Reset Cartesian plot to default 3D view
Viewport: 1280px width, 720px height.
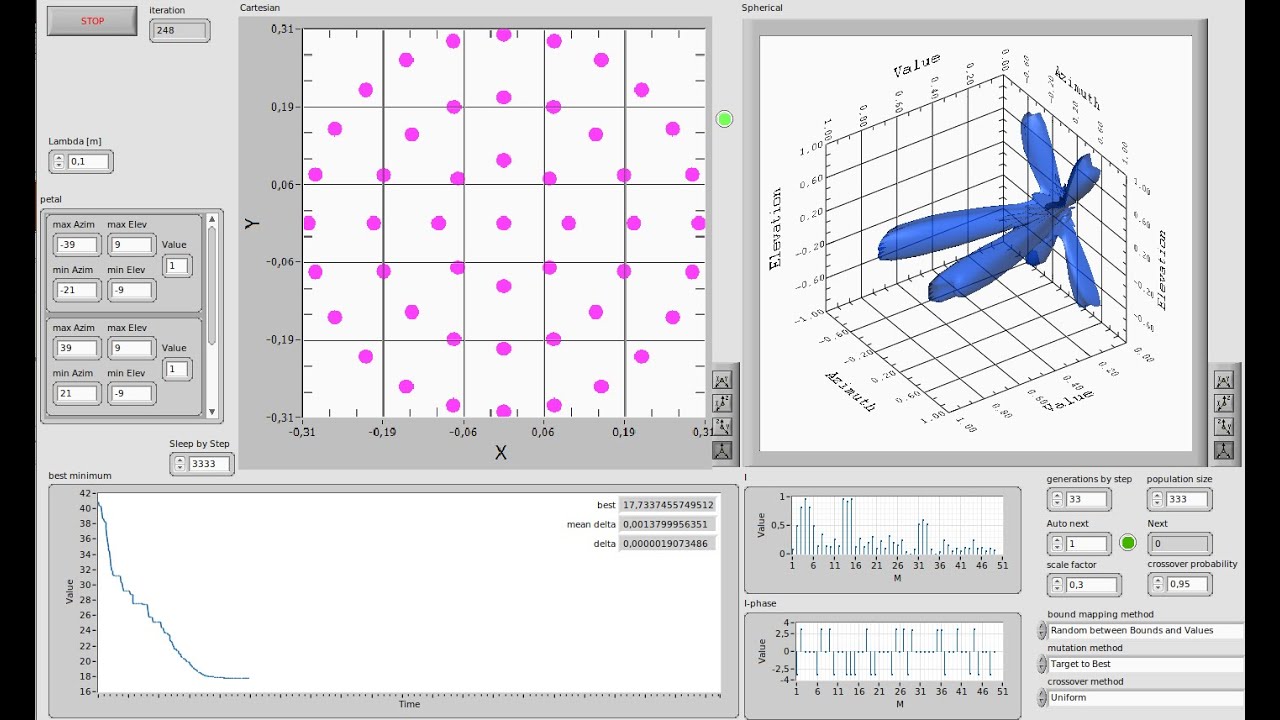tap(722, 451)
